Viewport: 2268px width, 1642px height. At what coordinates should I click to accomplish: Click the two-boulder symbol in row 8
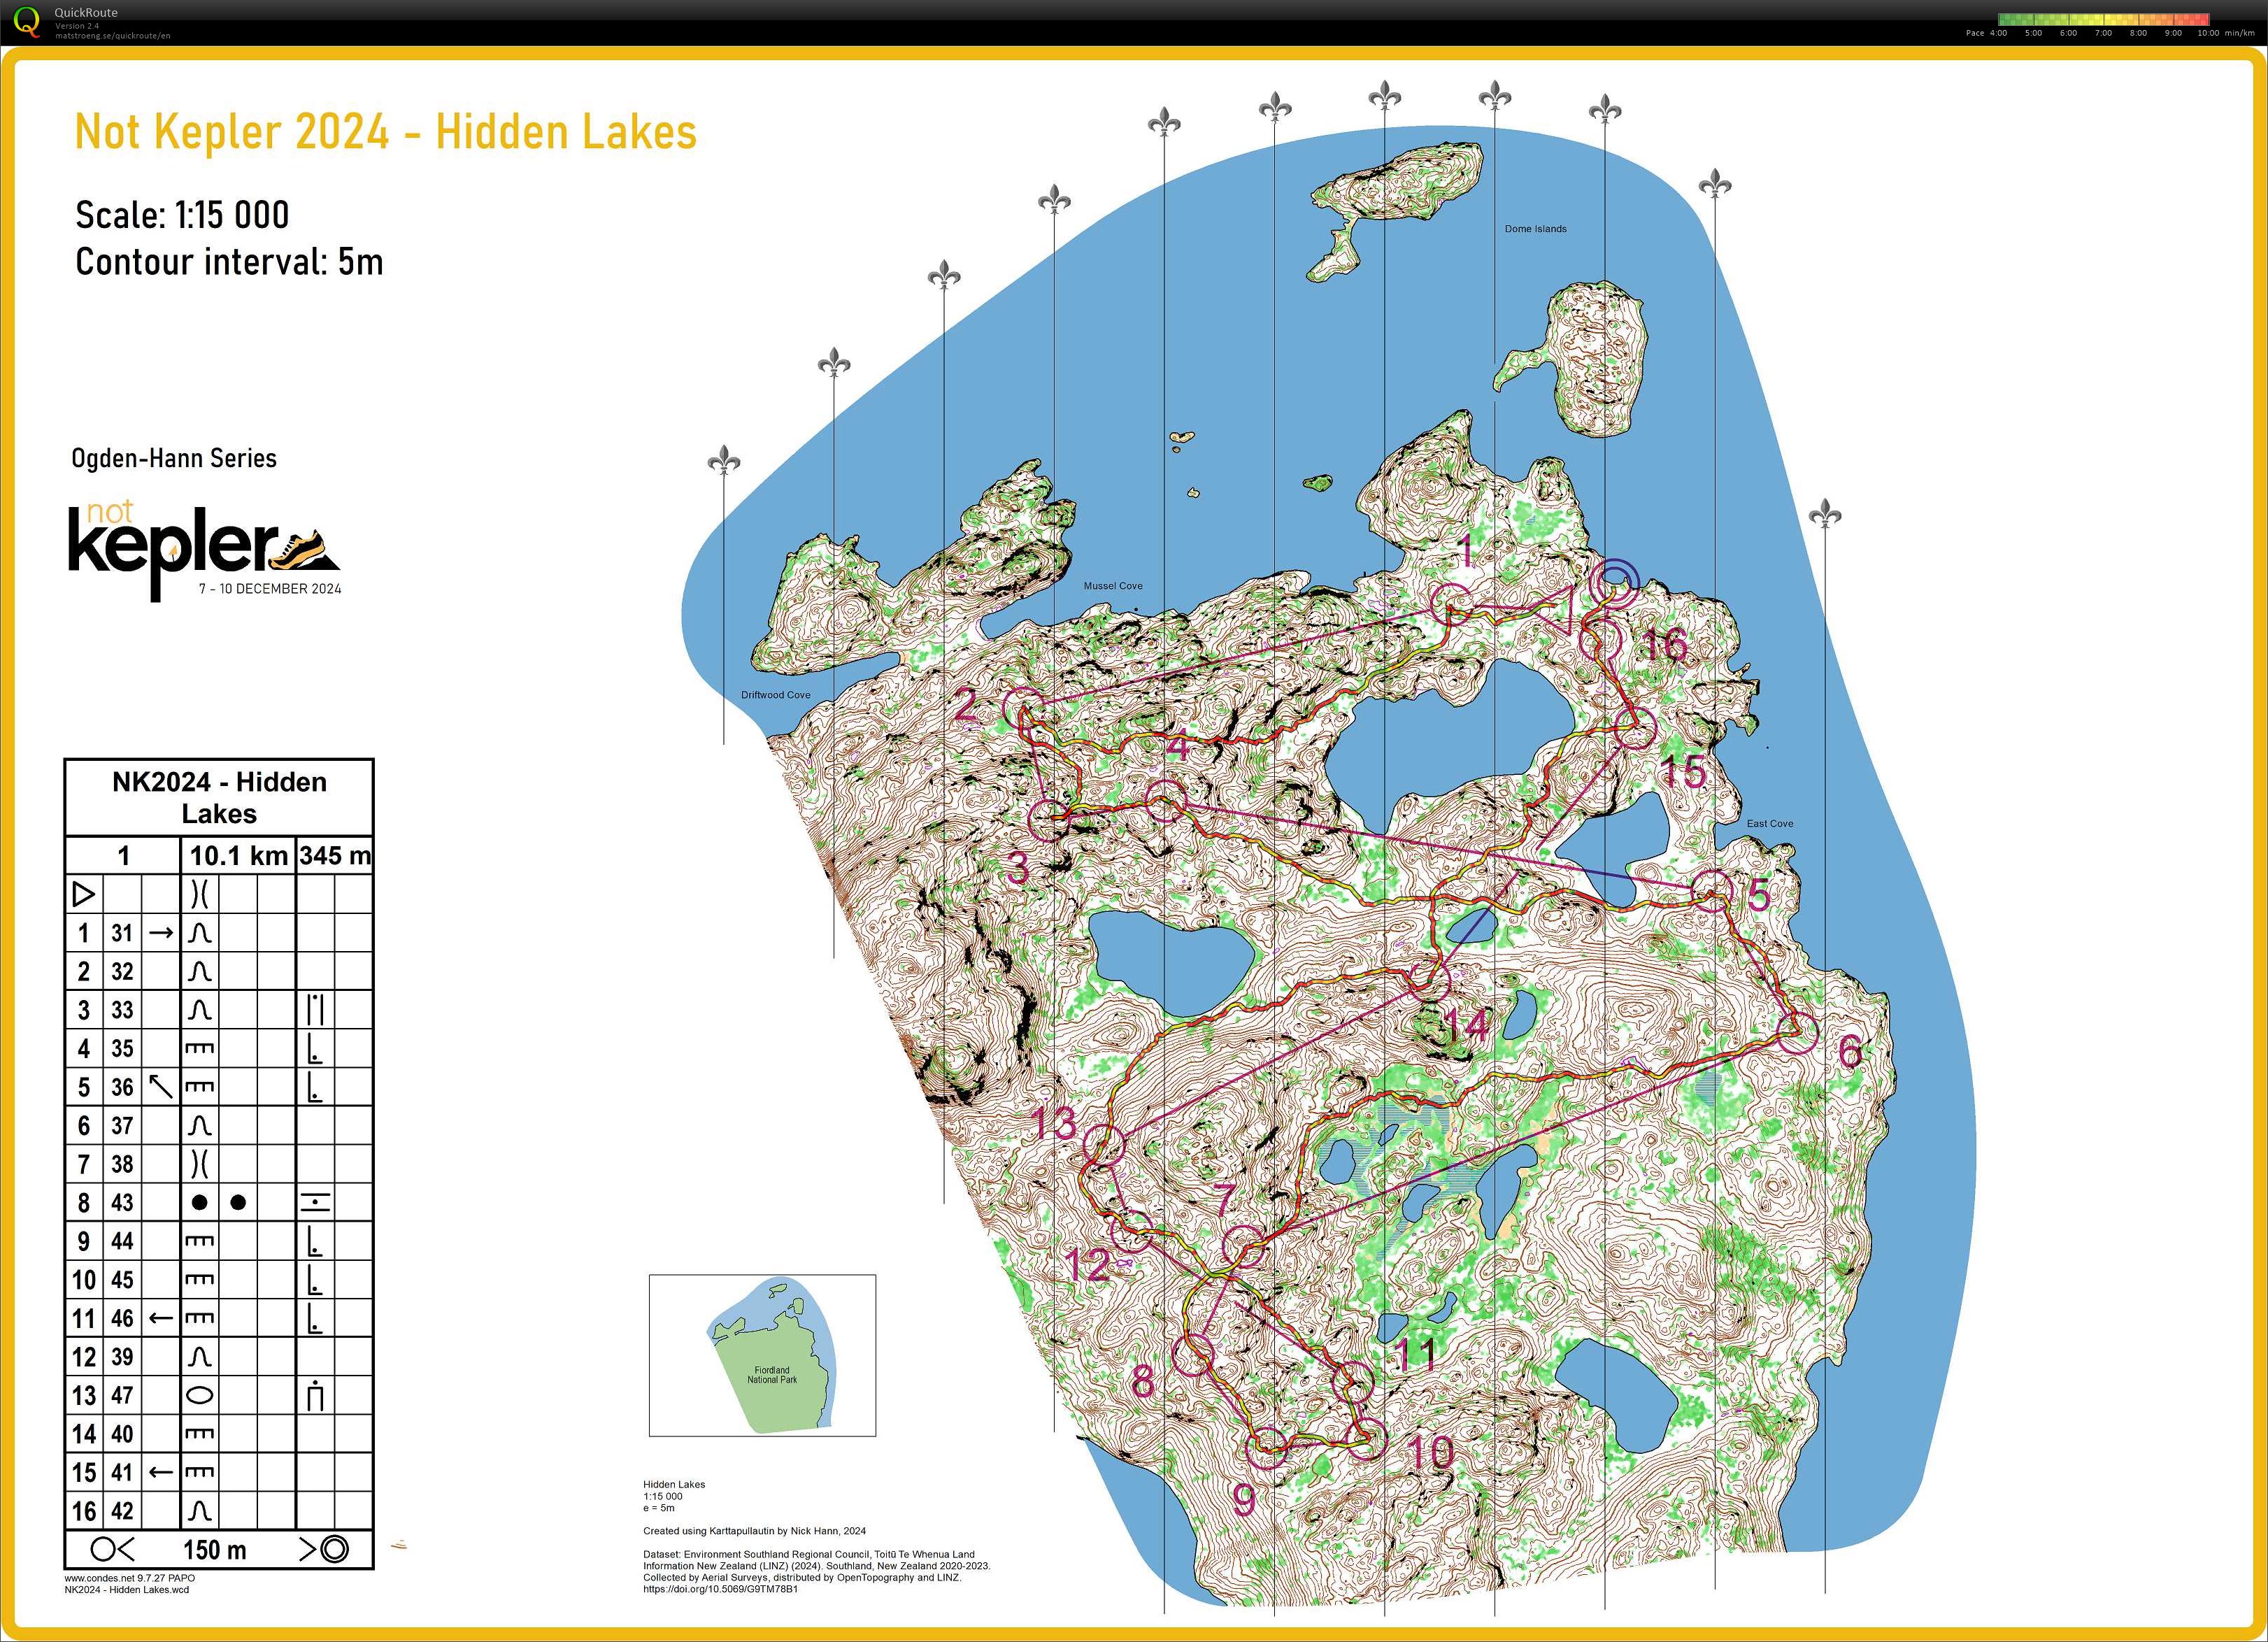click(218, 1202)
